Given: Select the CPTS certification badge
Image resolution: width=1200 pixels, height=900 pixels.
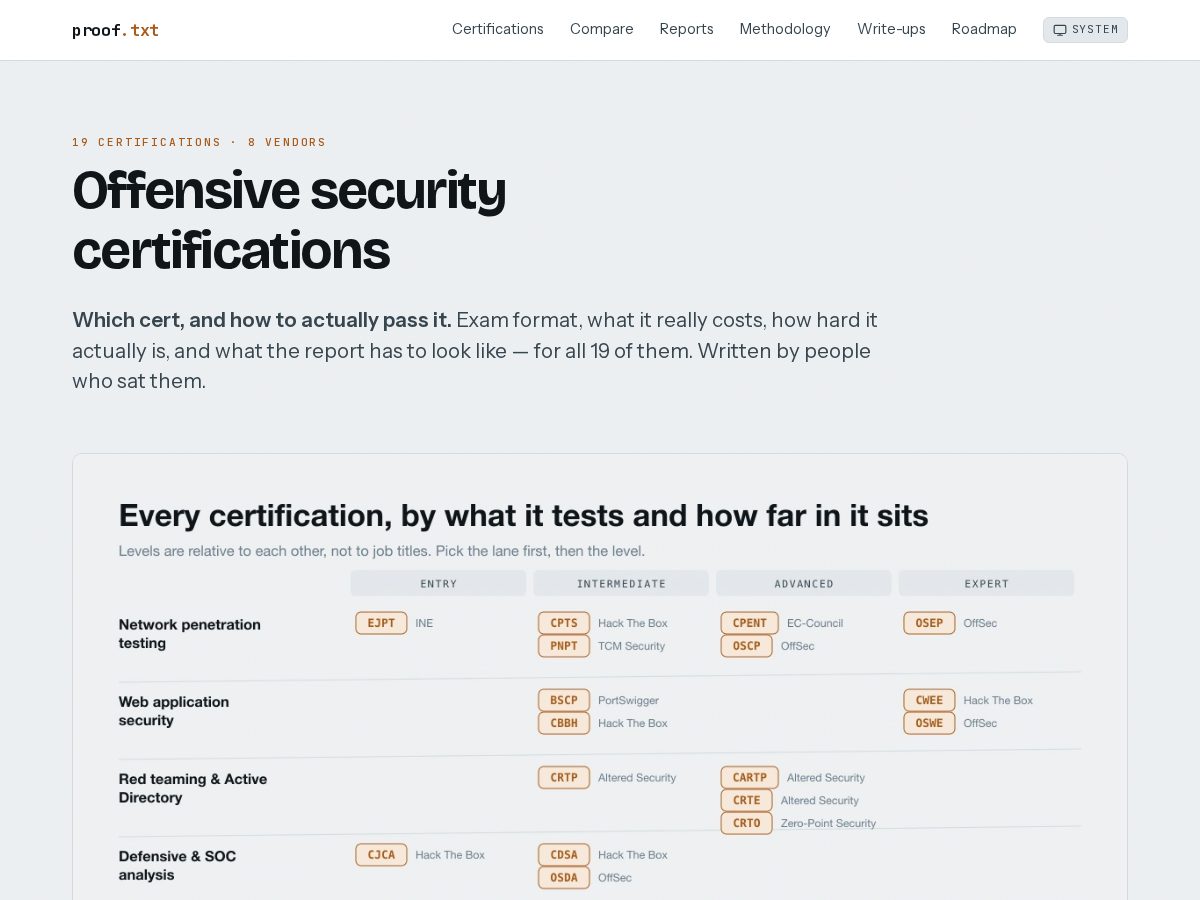Looking at the screenshot, I should click(564, 623).
